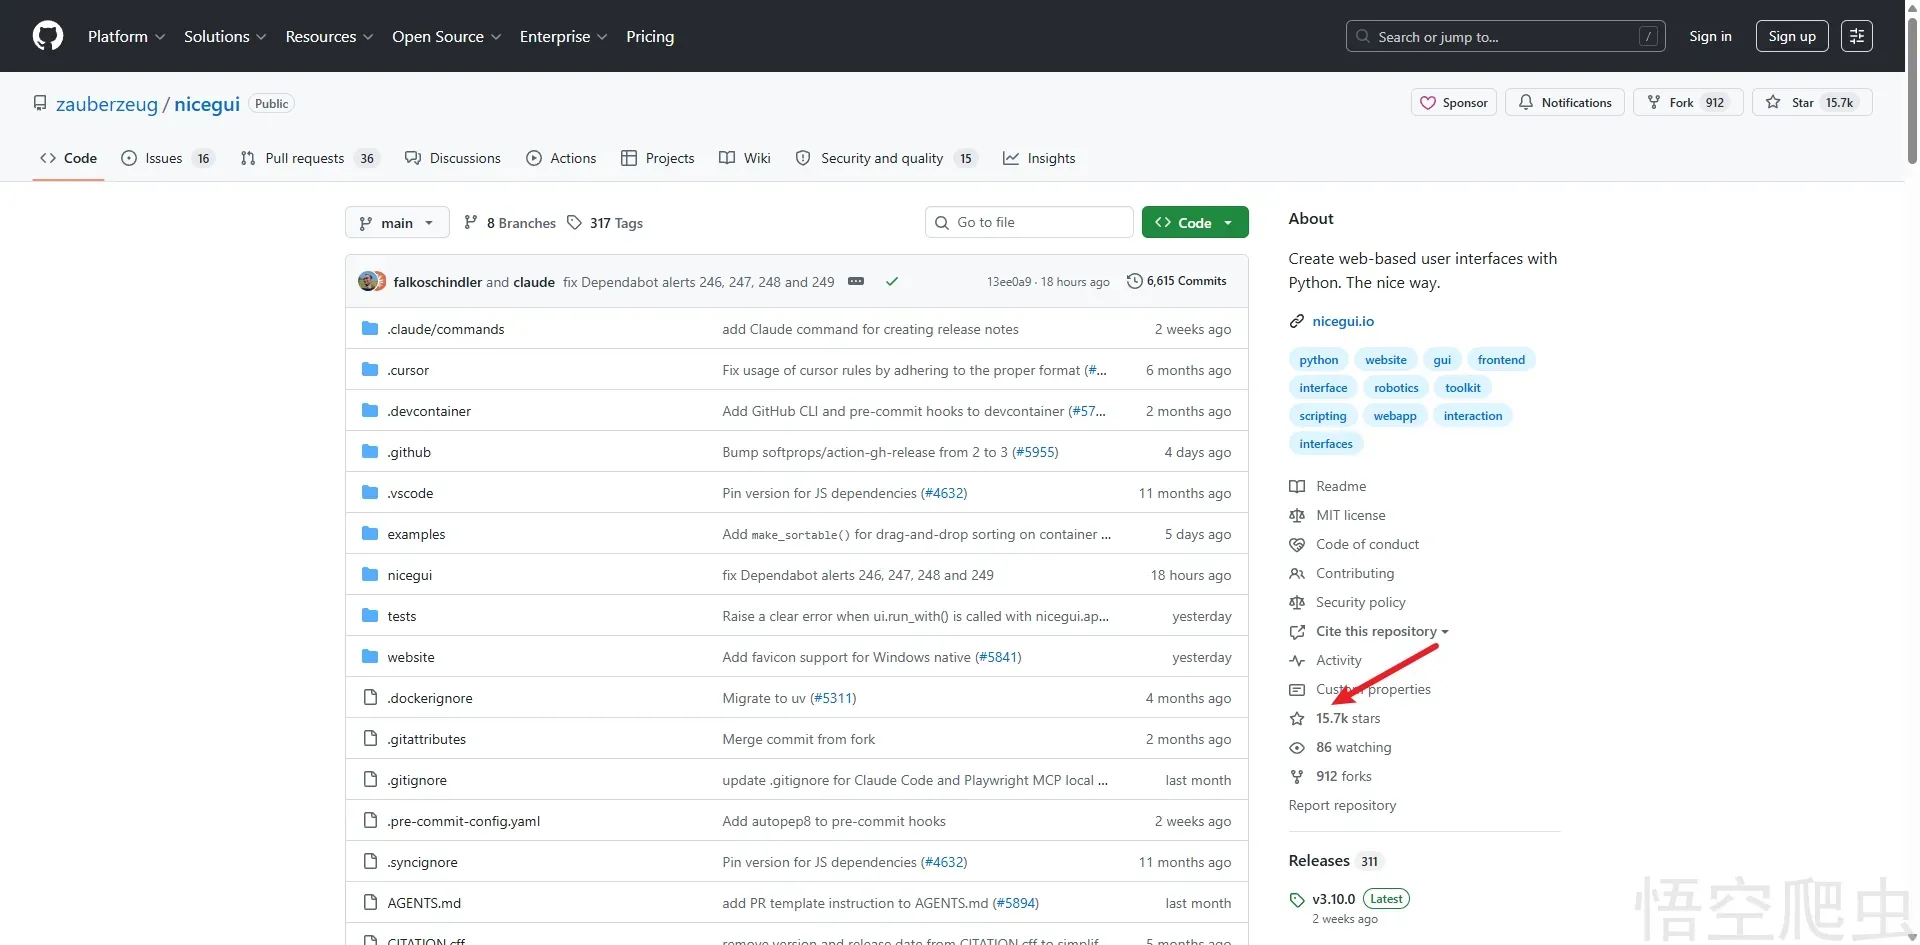Star the nicegui repository

tap(1811, 103)
